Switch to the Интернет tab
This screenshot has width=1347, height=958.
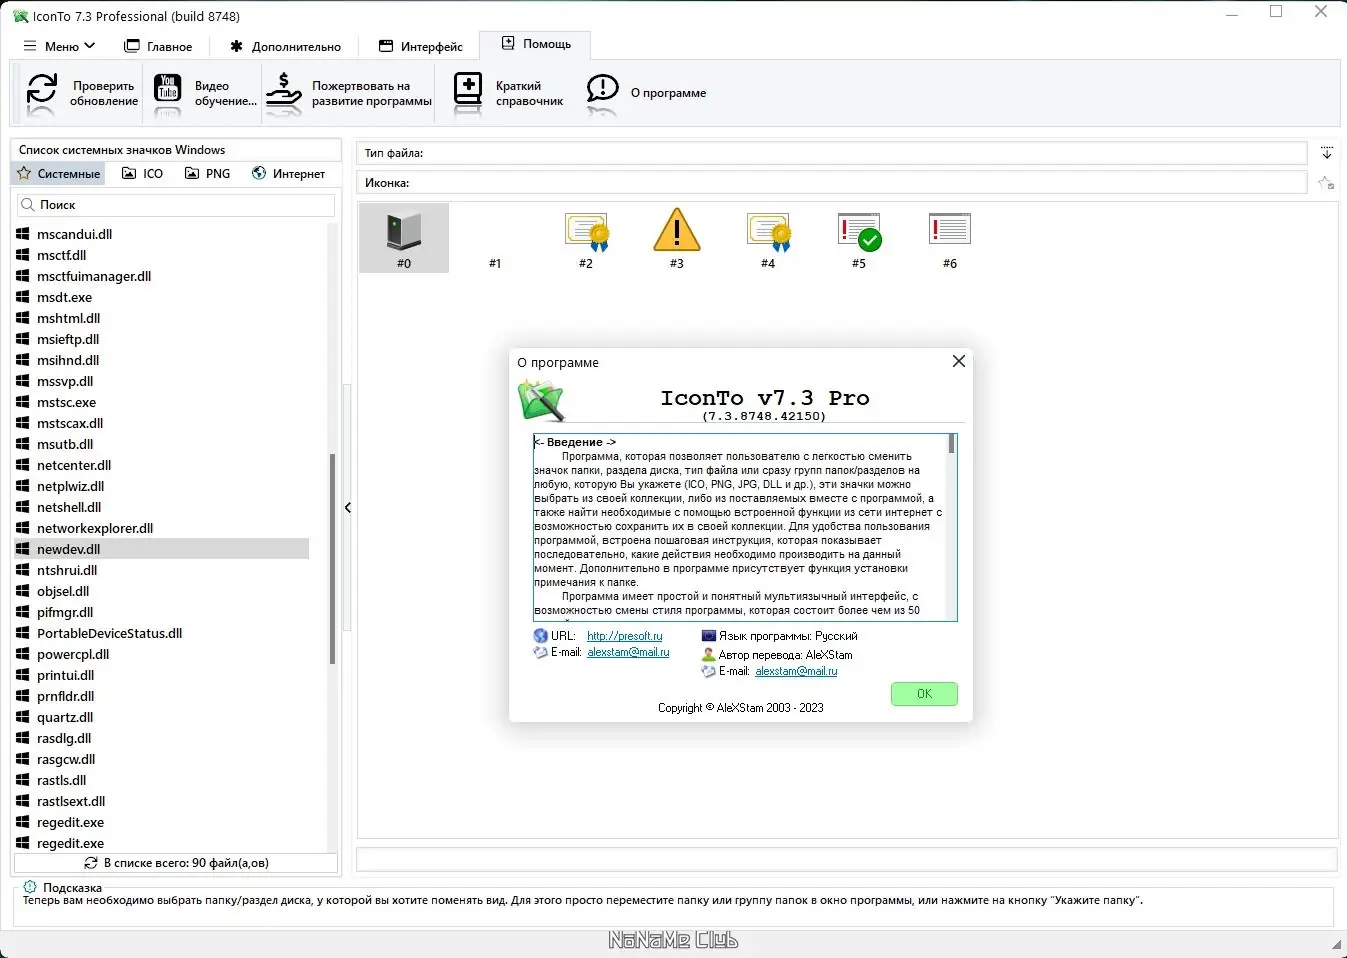288,173
